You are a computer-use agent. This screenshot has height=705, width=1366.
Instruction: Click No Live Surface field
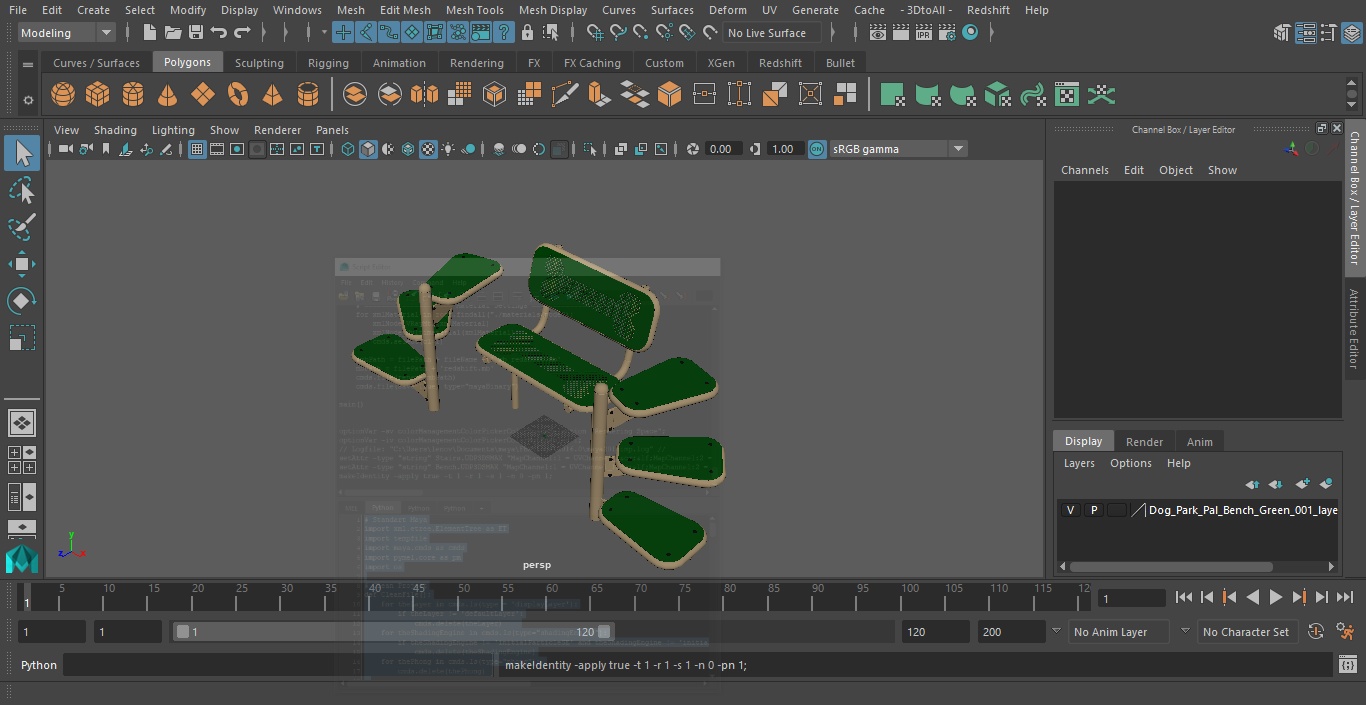pyautogui.click(x=772, y=33)
